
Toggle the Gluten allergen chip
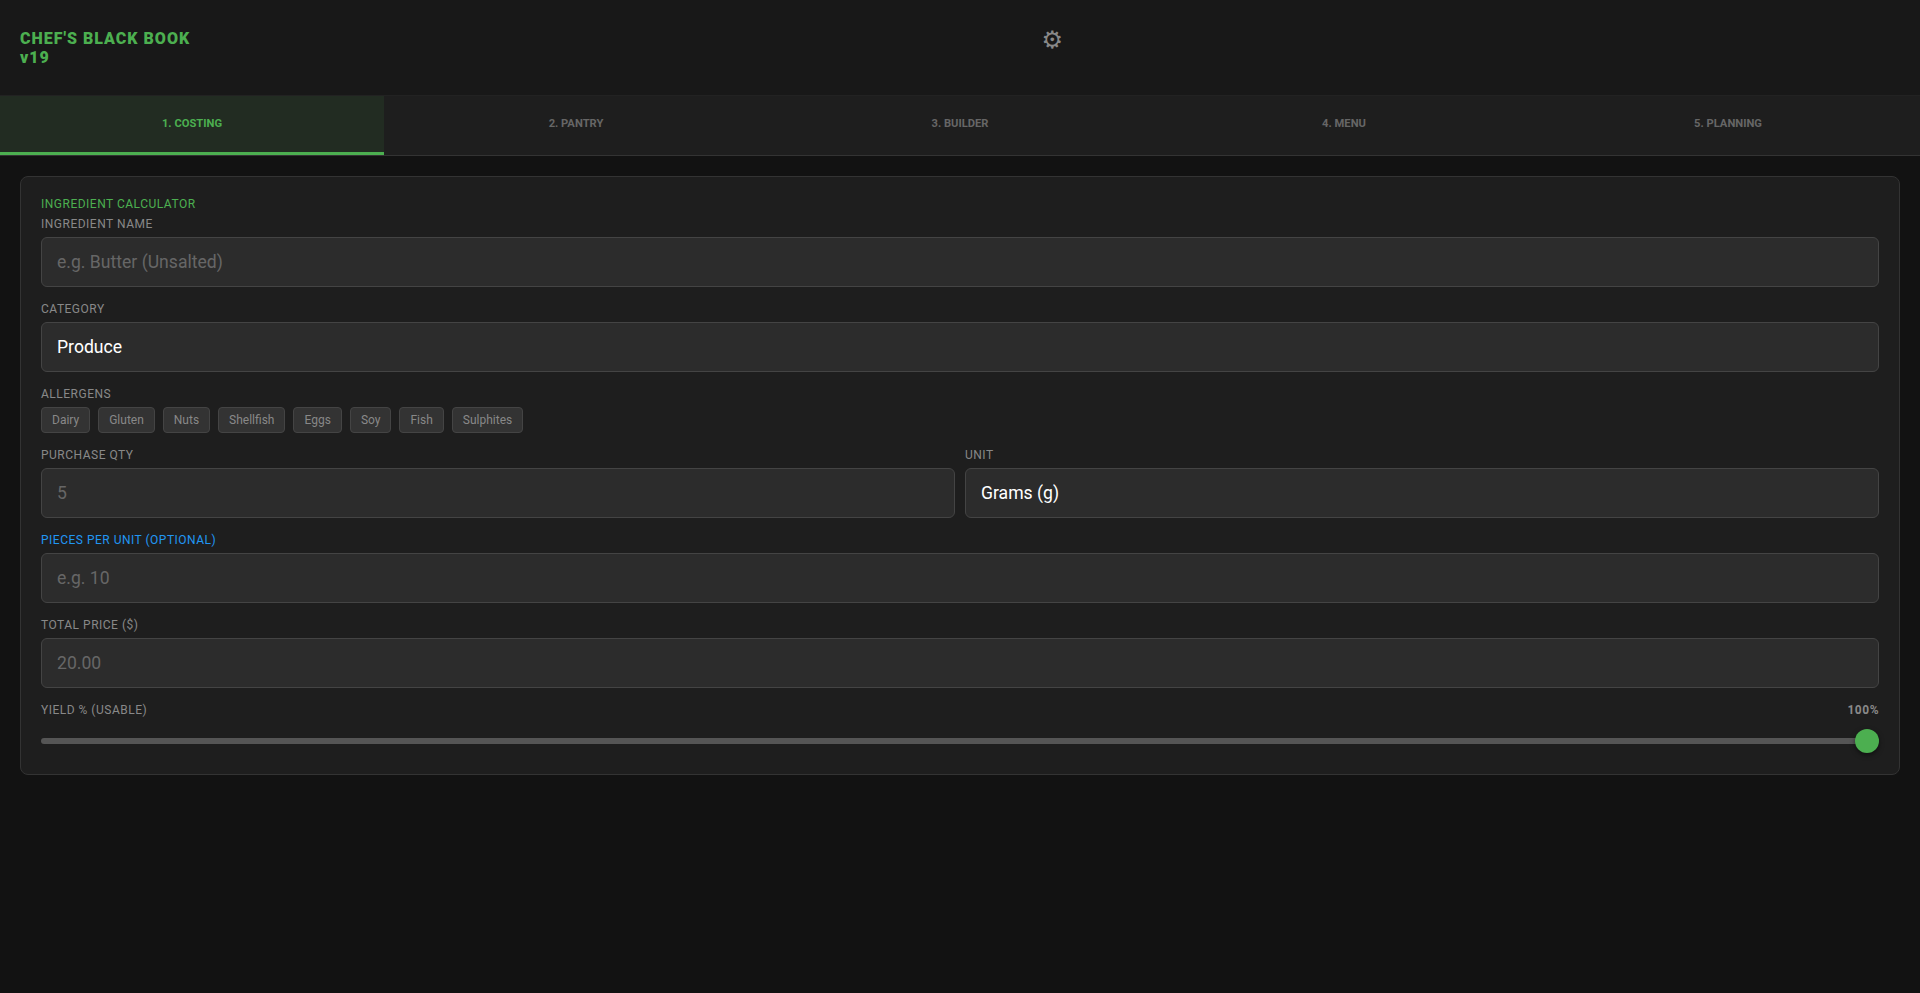click(x=126, y=420)
